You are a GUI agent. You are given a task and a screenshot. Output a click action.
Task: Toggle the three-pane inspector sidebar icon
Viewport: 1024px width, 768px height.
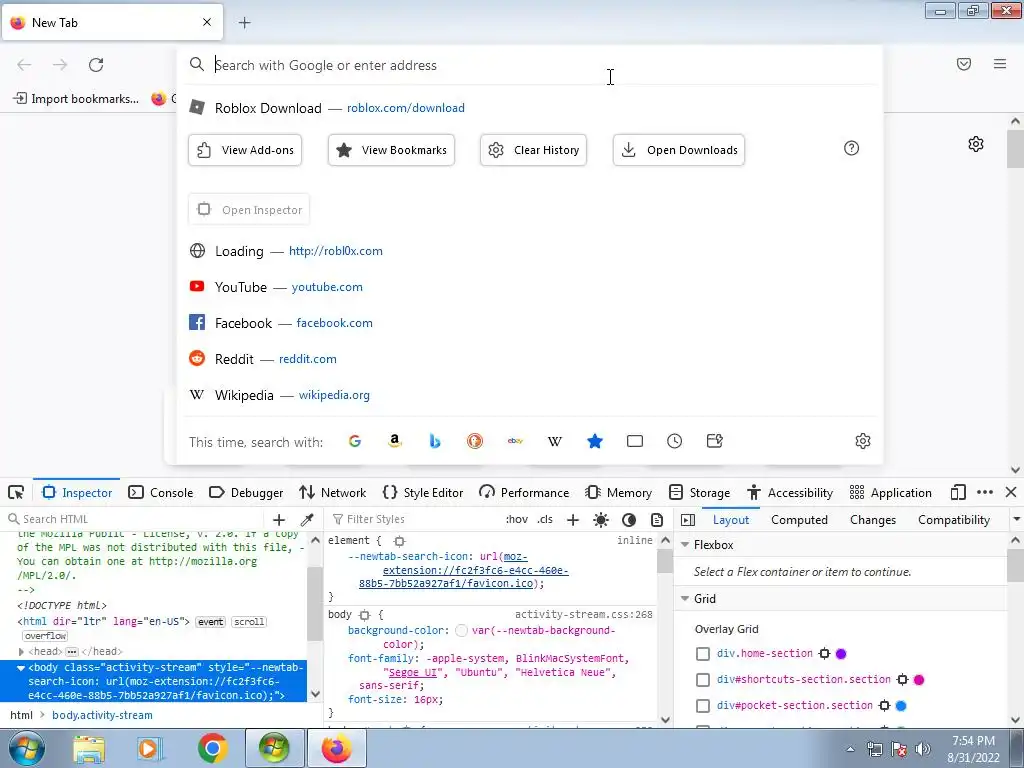click(688, 520)
